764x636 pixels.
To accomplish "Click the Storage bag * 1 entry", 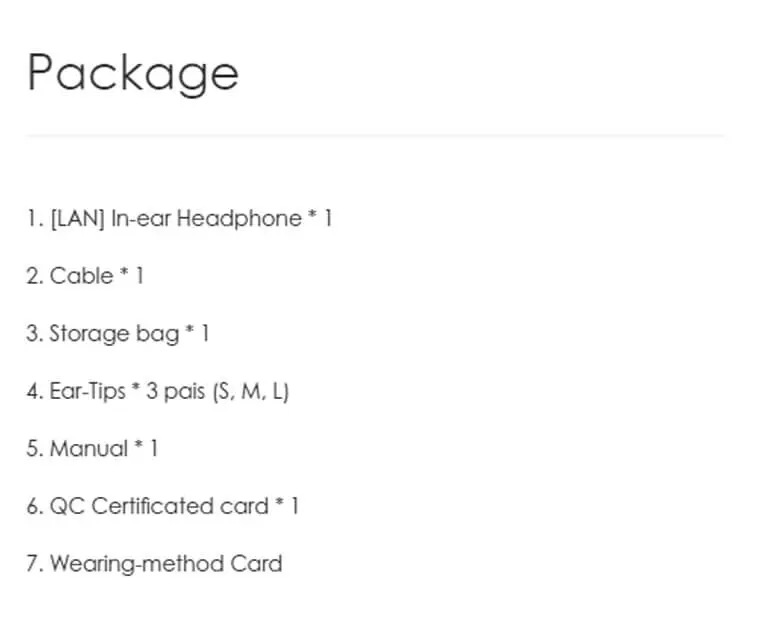I will pos(118,334).
